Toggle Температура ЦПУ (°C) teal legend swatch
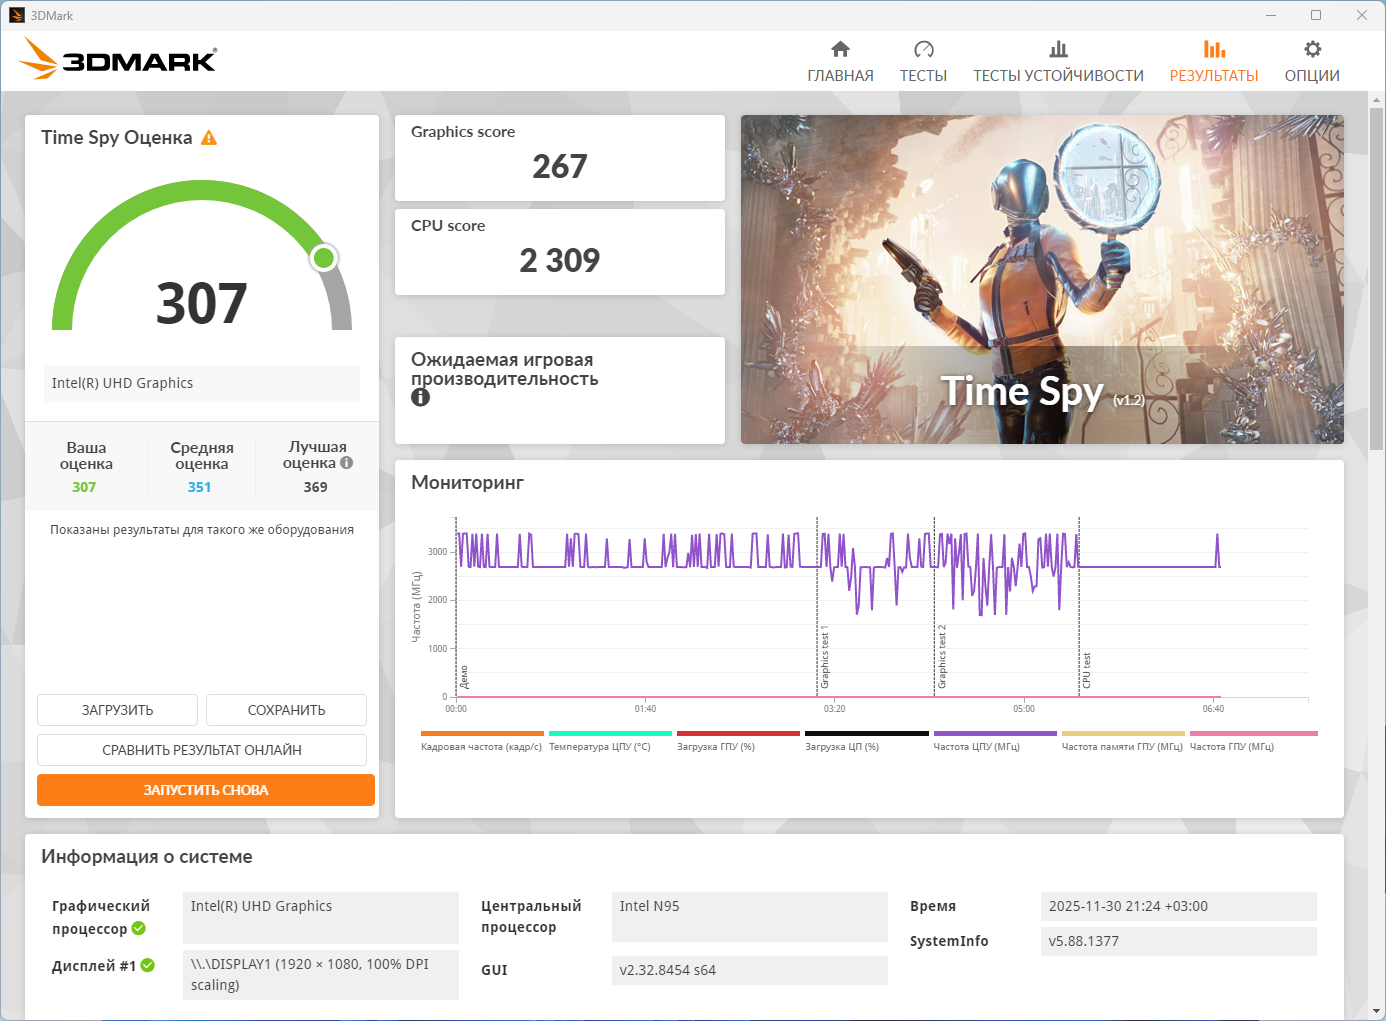Image resolution: width=1386 pixels, height=1021 pixels. coord(610,733)
